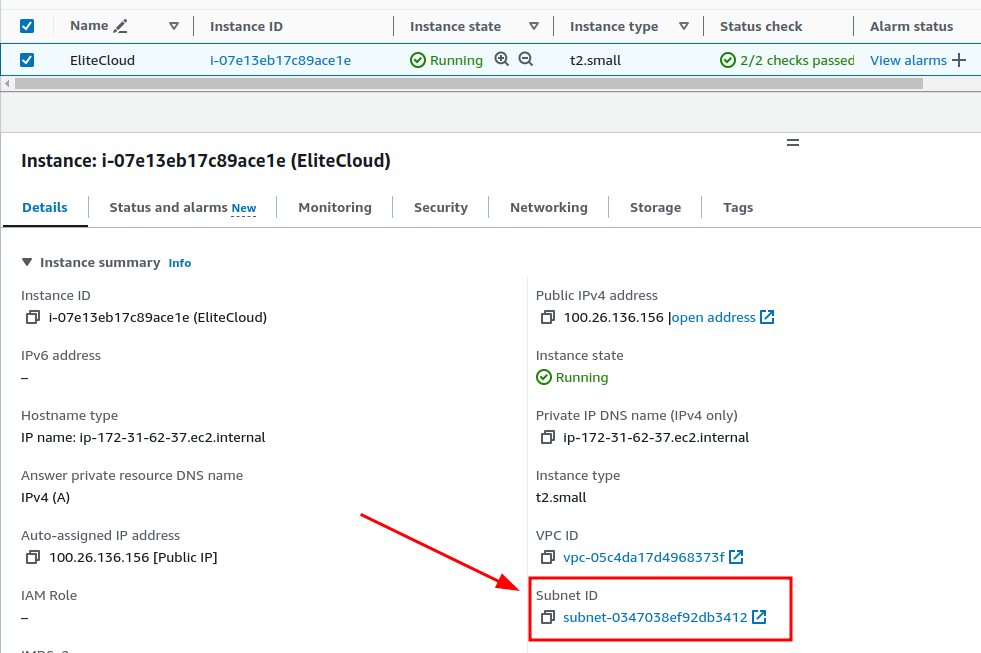Open the Tags tab
Screen dimensions: 981x653
pos(738,207)
